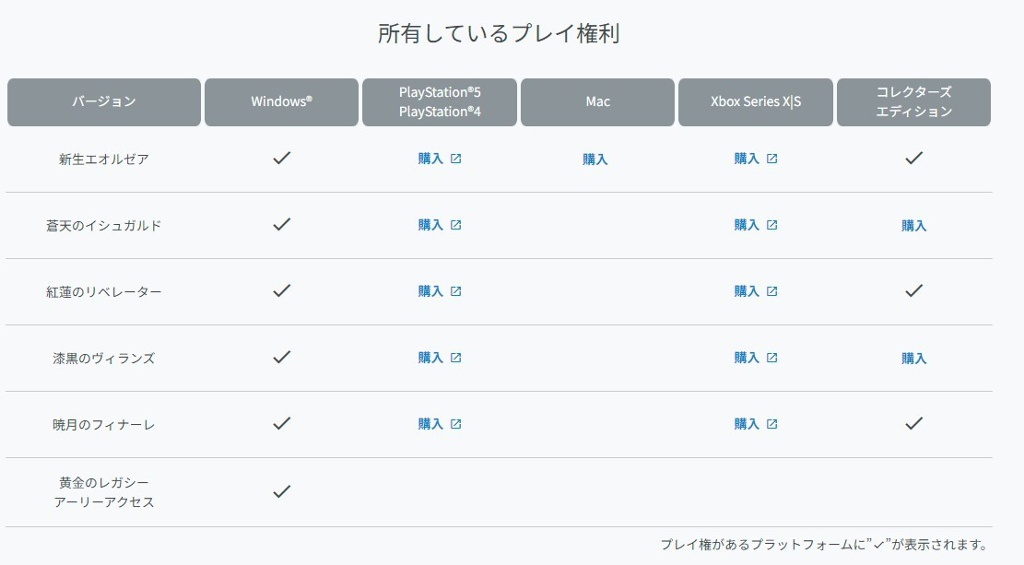1024x565 pixels.
Task: Click external link icon for 新生エオルゼア PlayStation purchase
Action: (456, 159)
